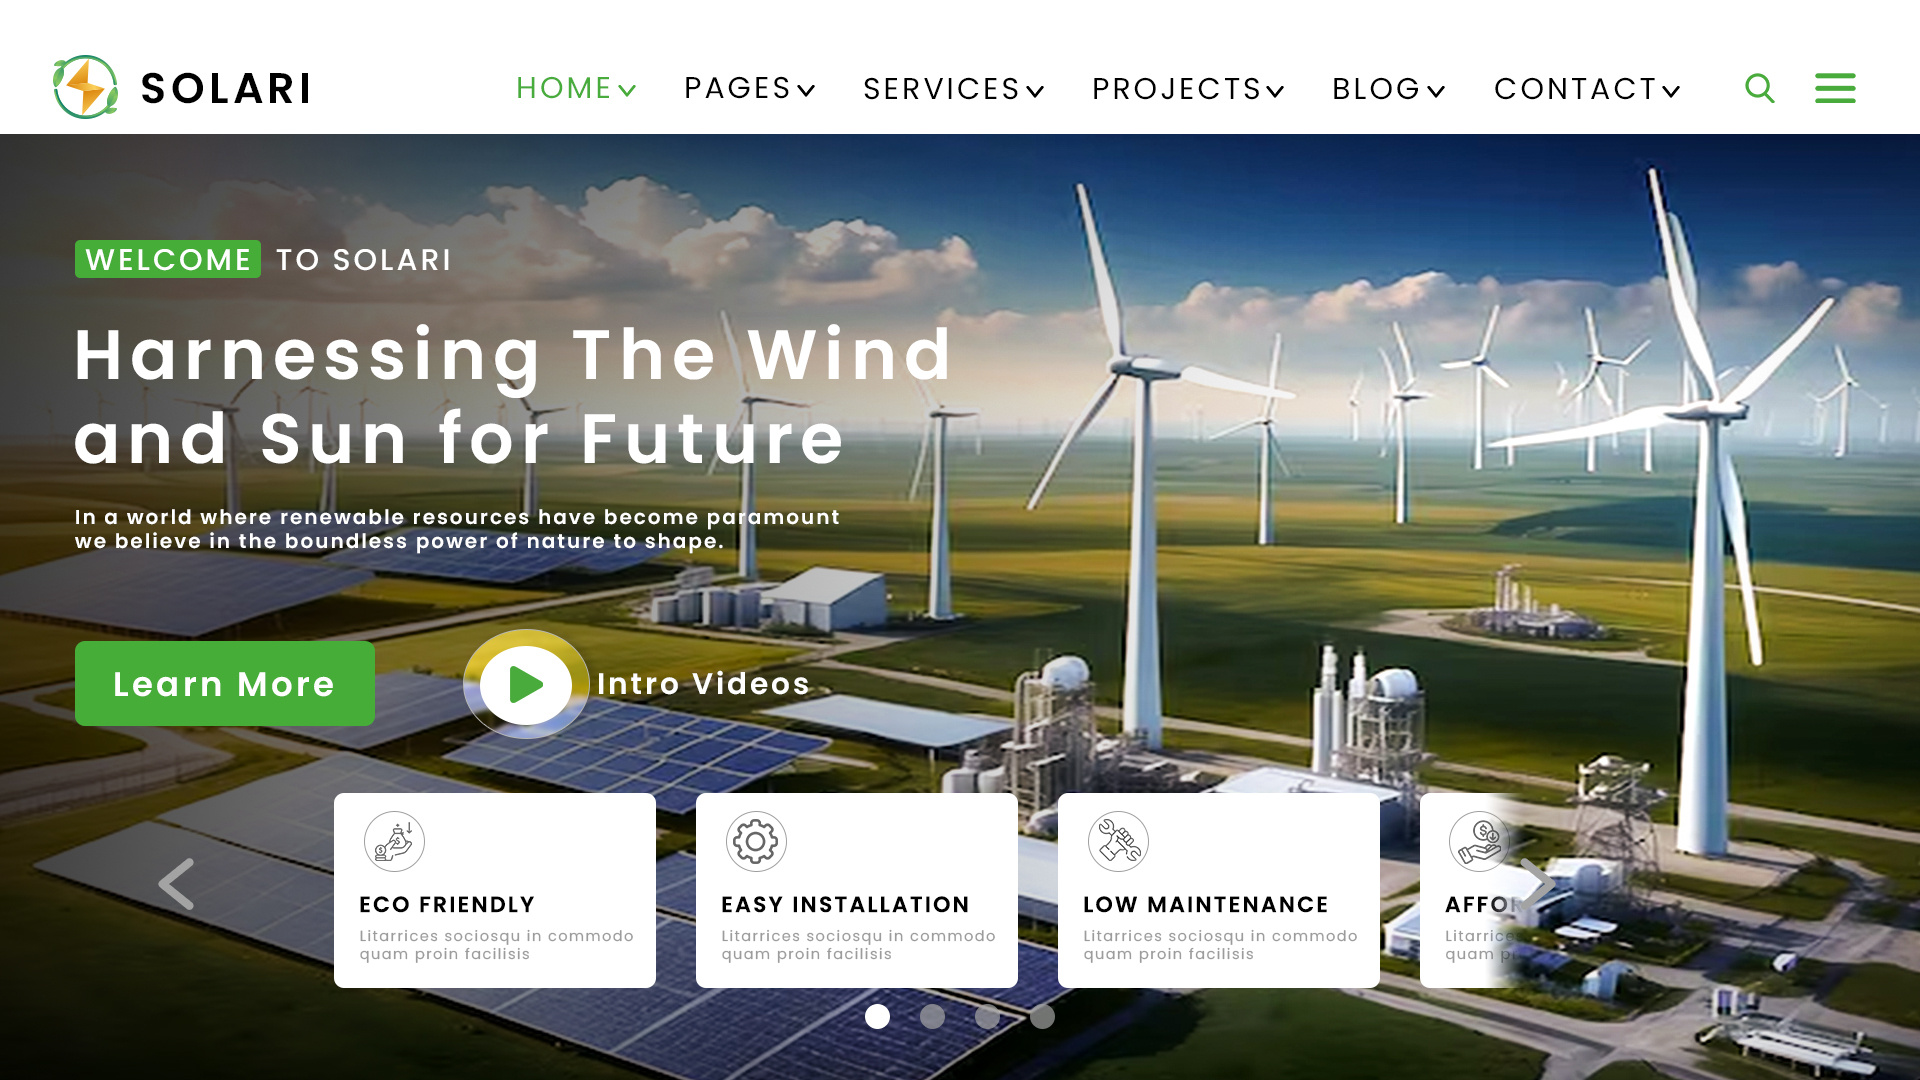Open the Pages menu item
Screen dimensions: 1920x1080
[749, 89]
